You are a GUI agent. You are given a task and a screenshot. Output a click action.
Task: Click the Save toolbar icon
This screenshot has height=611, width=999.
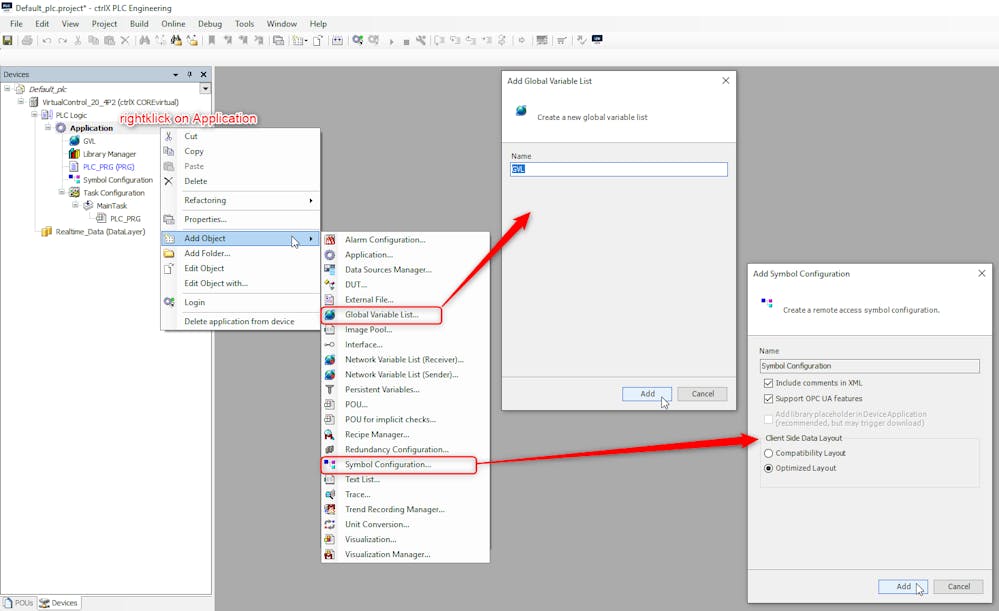click(8, 40)
